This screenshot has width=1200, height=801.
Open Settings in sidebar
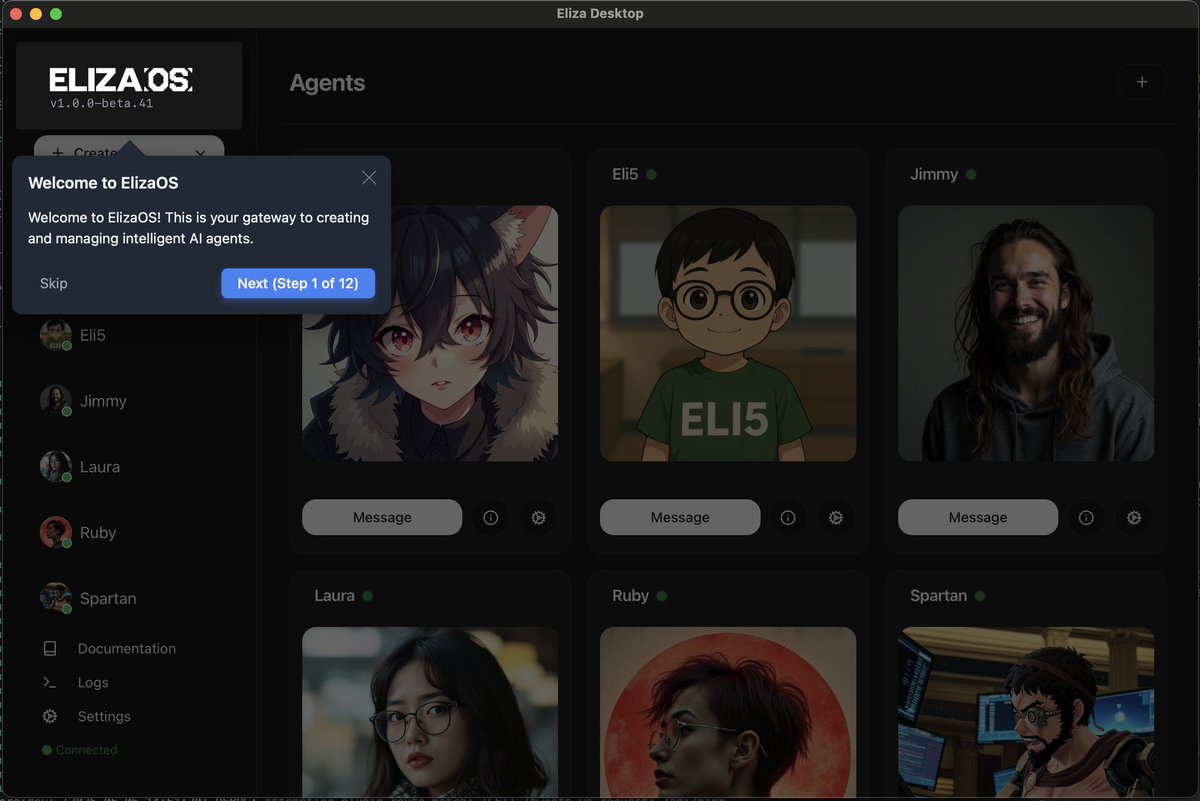(x=104, y=717)
